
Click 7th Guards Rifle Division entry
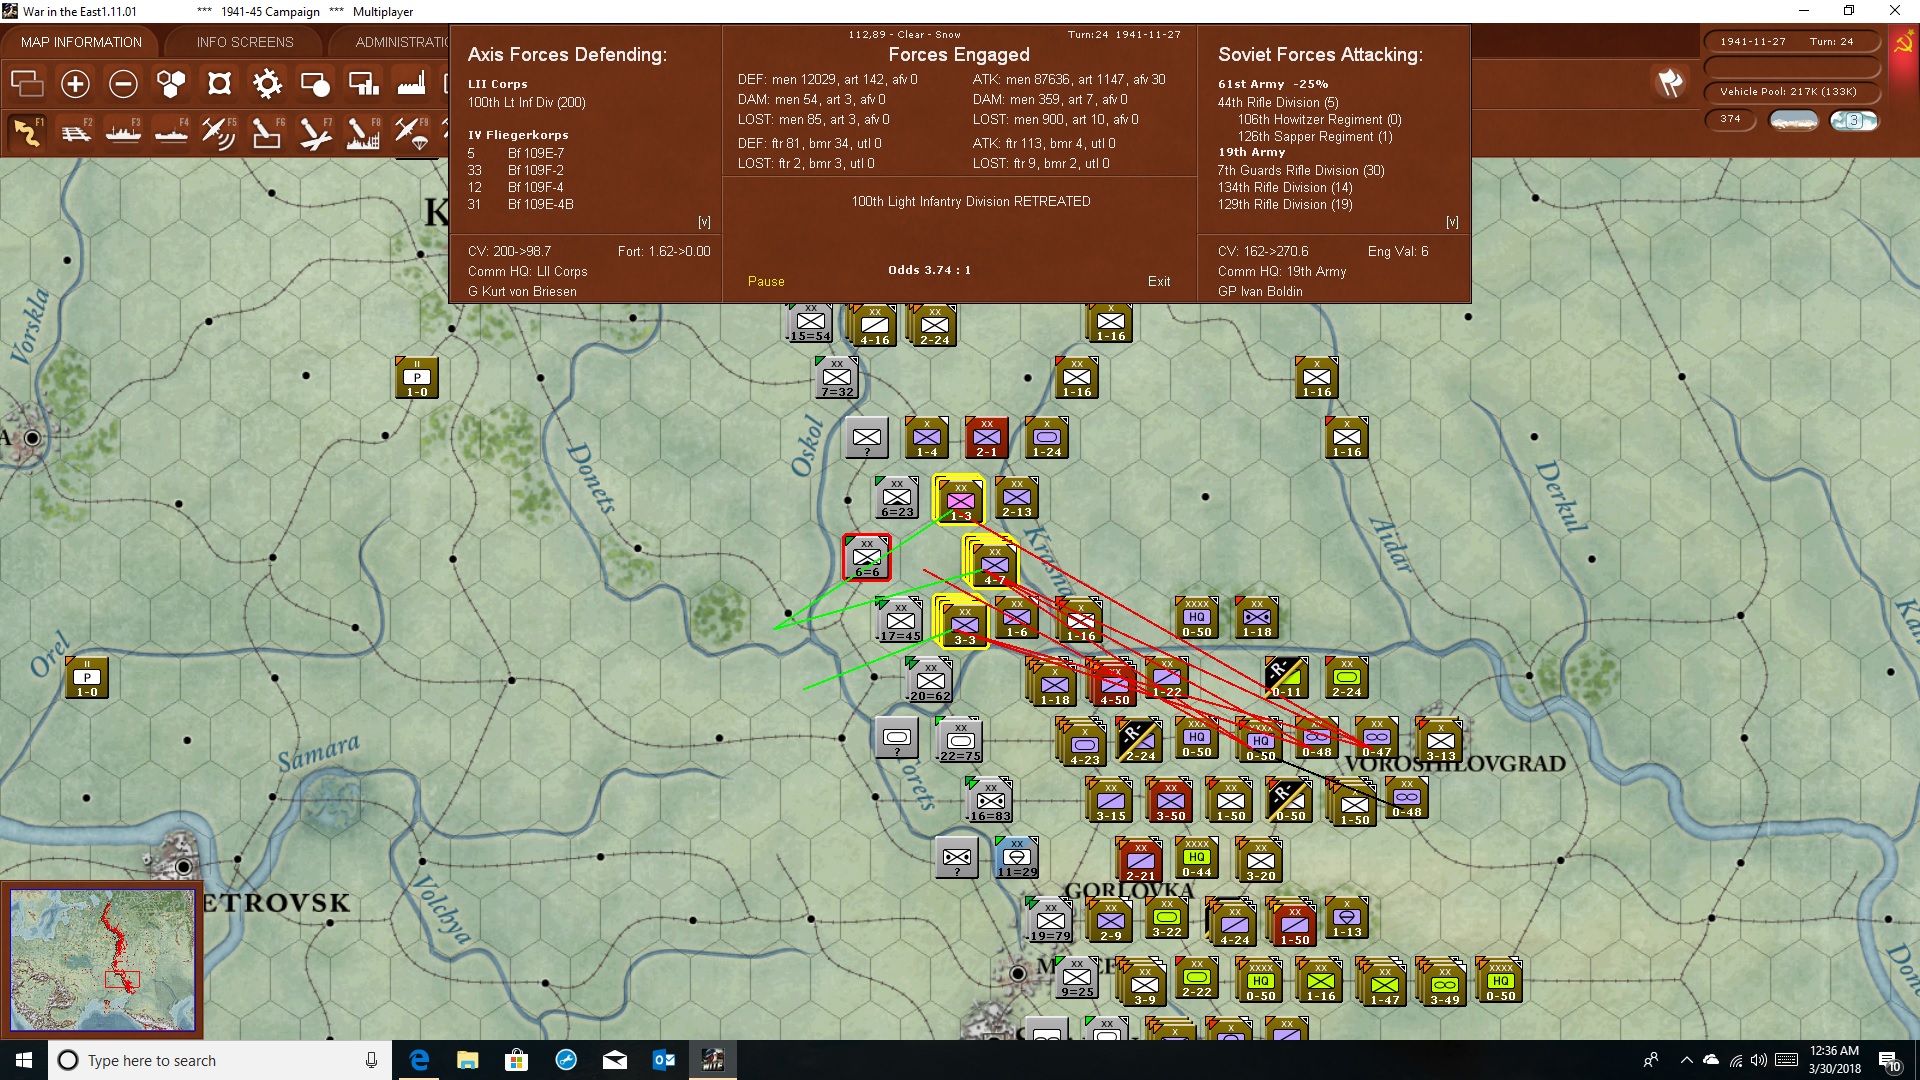pos(1301,171)
